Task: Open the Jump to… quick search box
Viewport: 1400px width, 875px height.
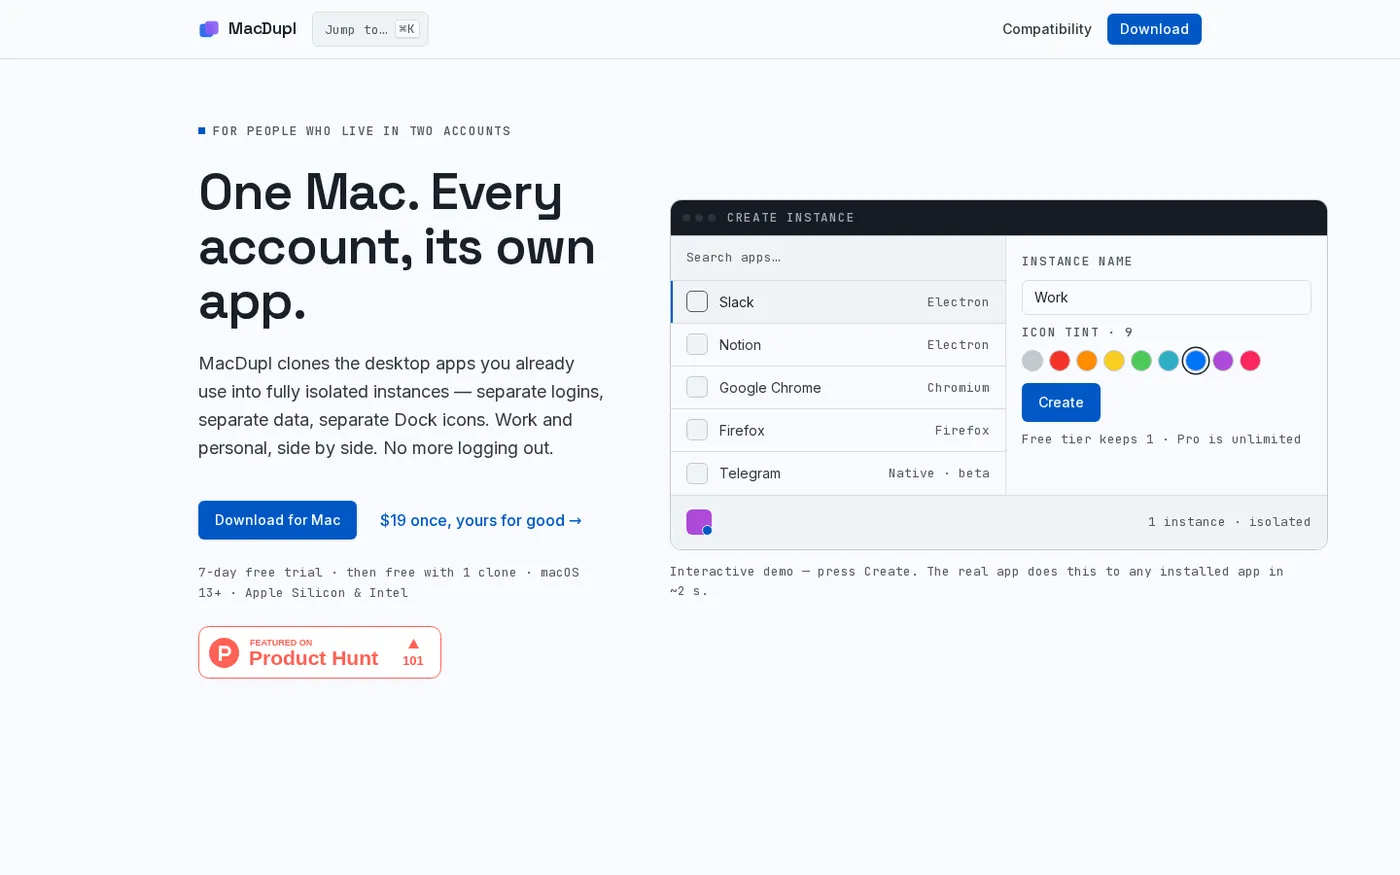Action: 370,29
